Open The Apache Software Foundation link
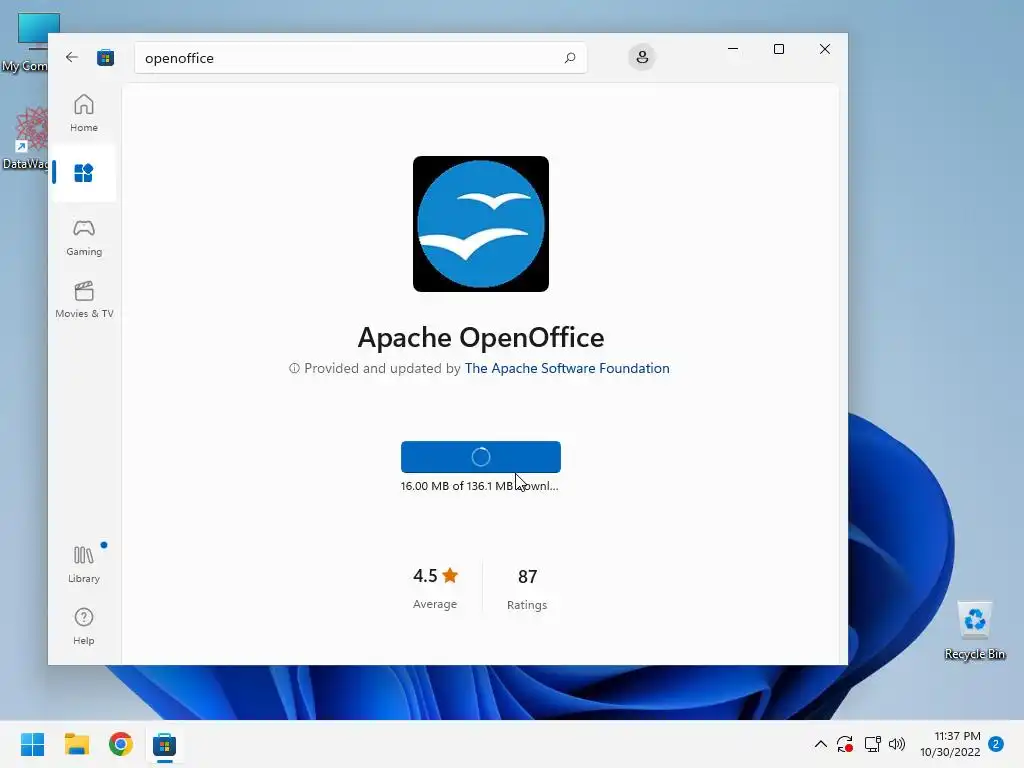Image resolution: width=1024 pixels, height=768 pixels. click(567, 368)
